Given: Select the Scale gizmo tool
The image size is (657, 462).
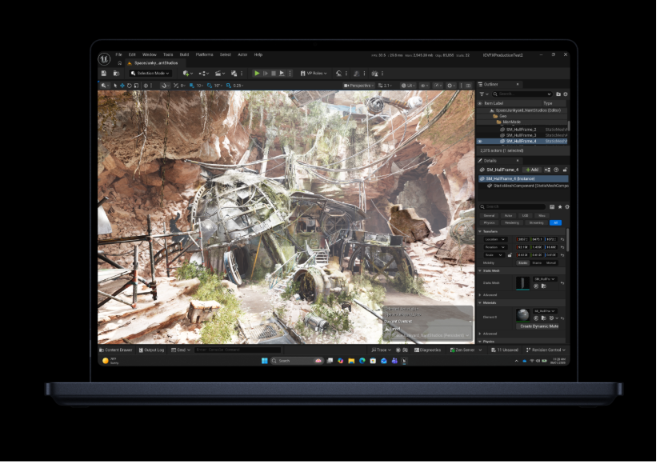Looking at the screenshot, I should pos(136,85).
